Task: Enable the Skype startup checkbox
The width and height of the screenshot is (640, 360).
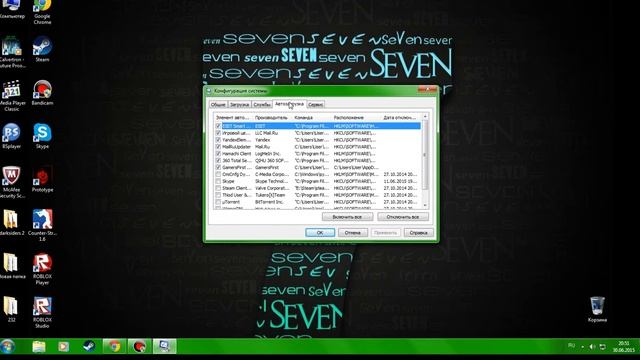Action: click(x=218, y=181)
